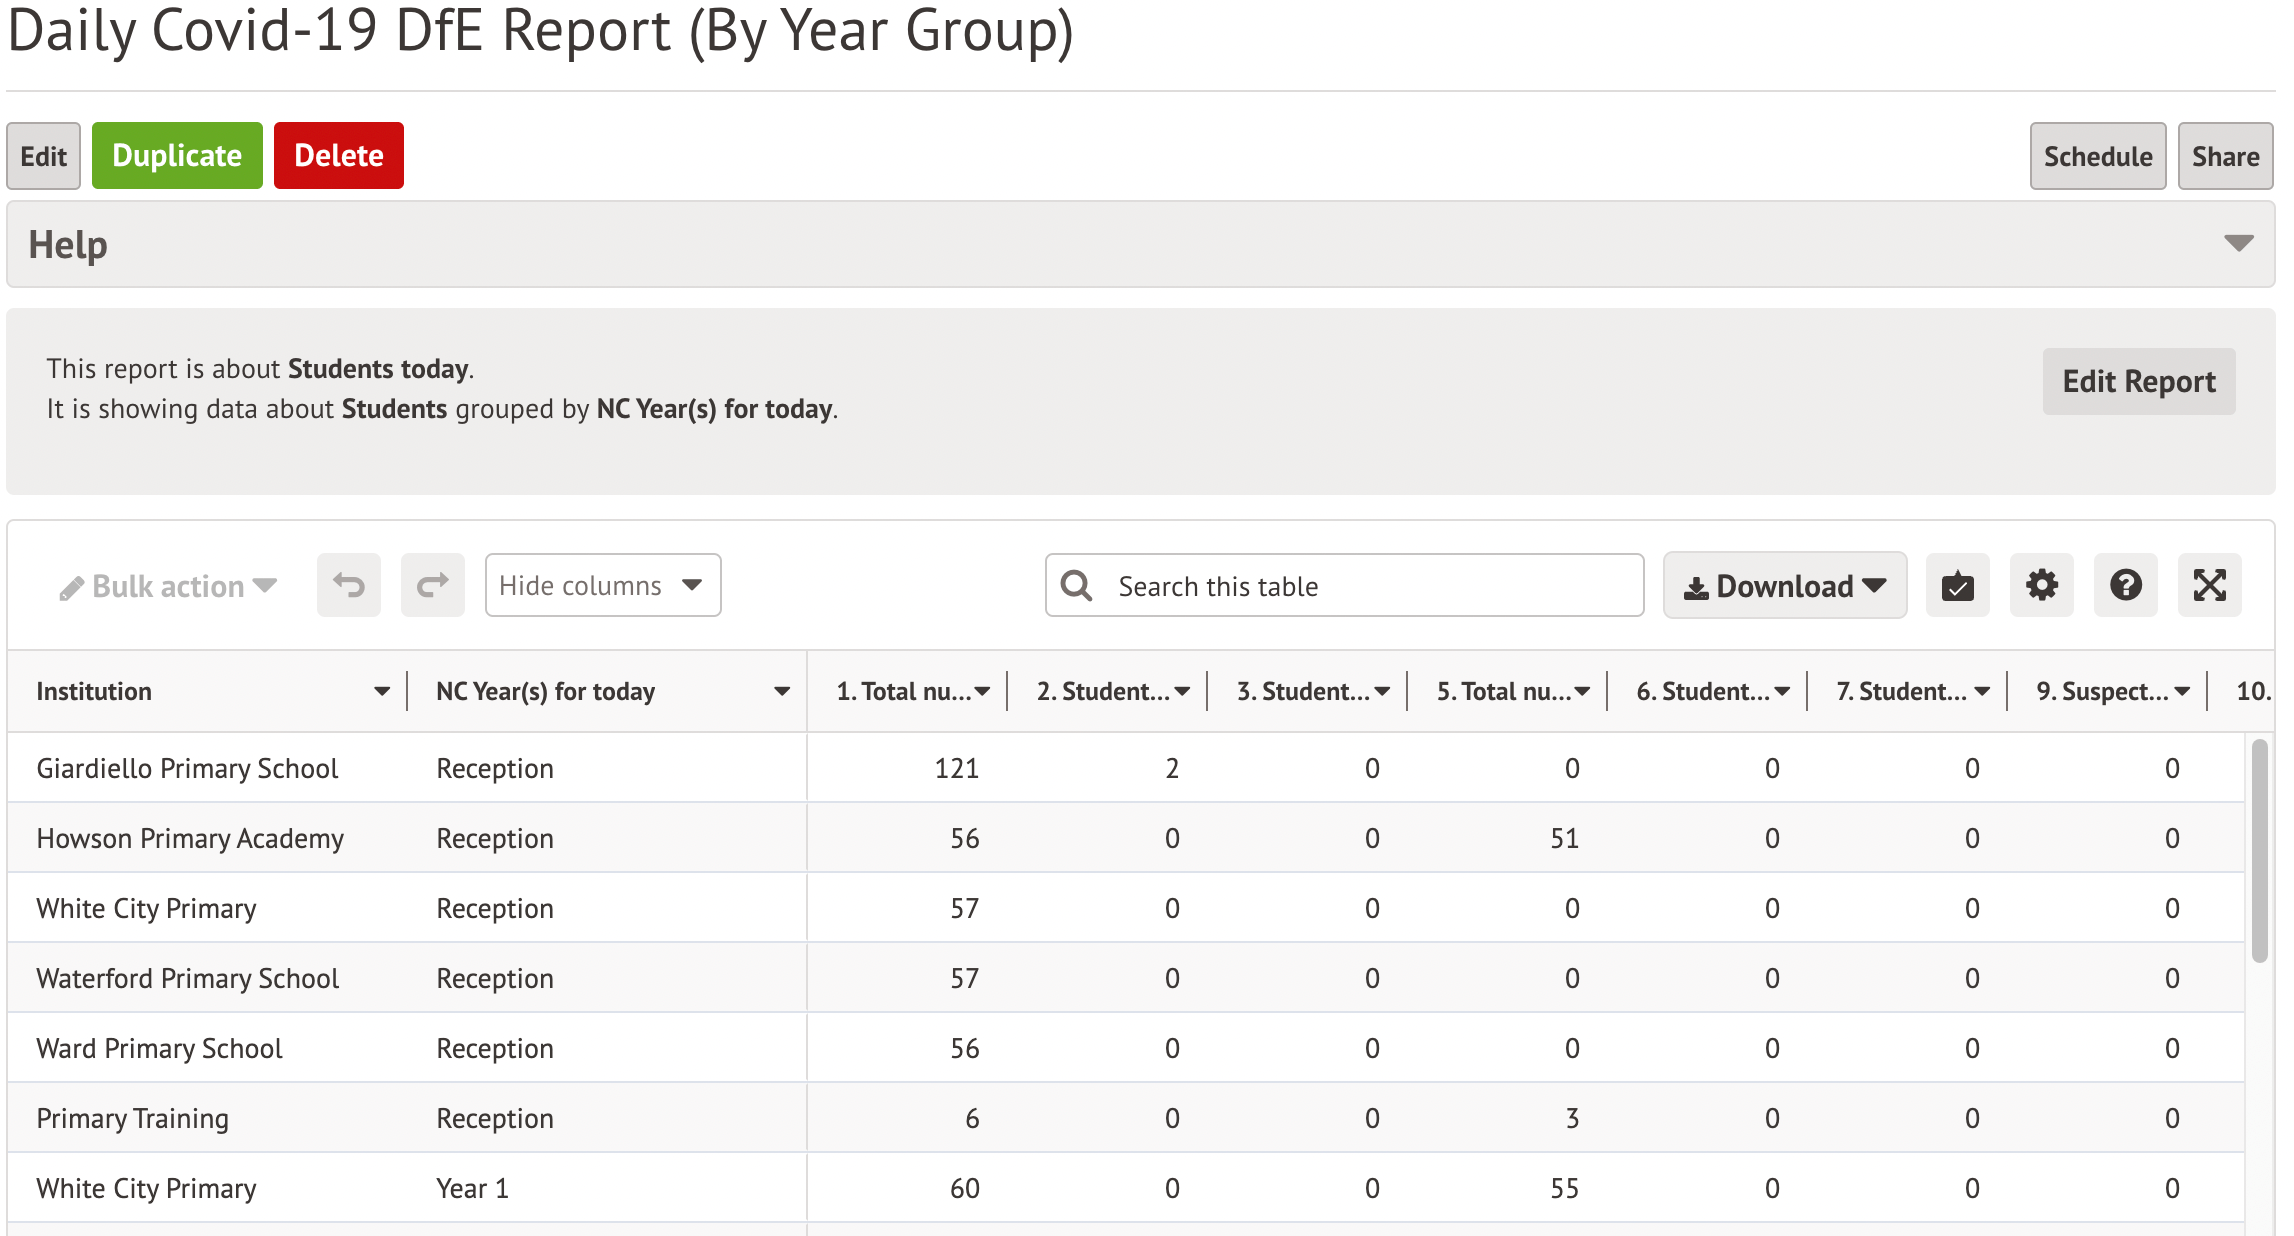The image size is (2294, 1236).
Task: Click the undo arrow icon
Action: tap(349, 585)
